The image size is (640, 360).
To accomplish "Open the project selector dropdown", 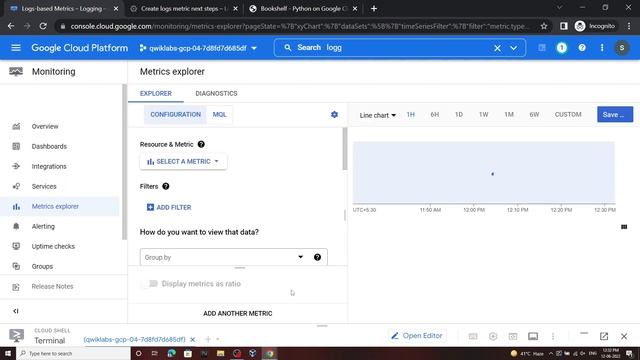I will coord(198,48).
